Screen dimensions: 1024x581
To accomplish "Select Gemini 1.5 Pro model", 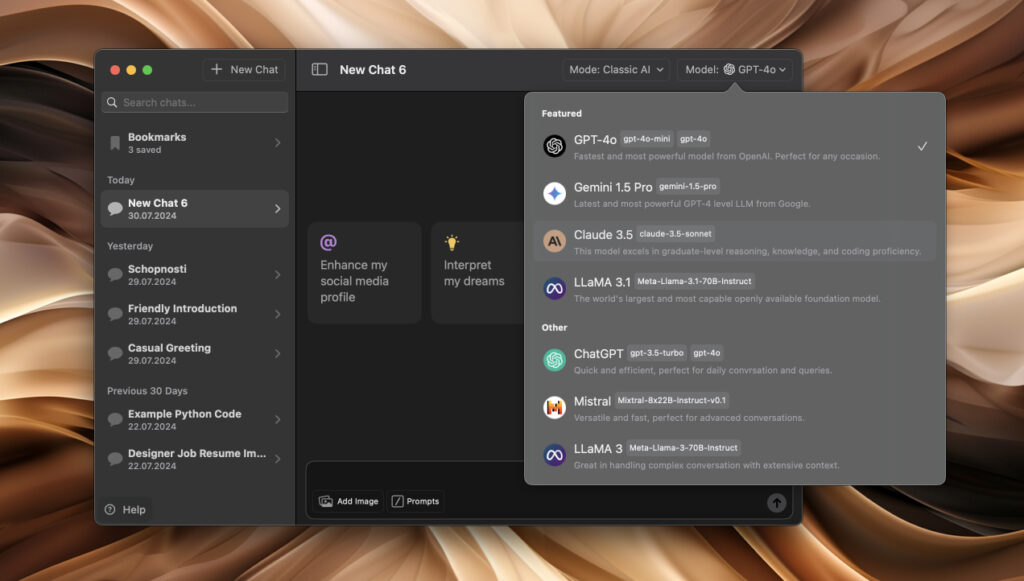I will tap(735, 194).
